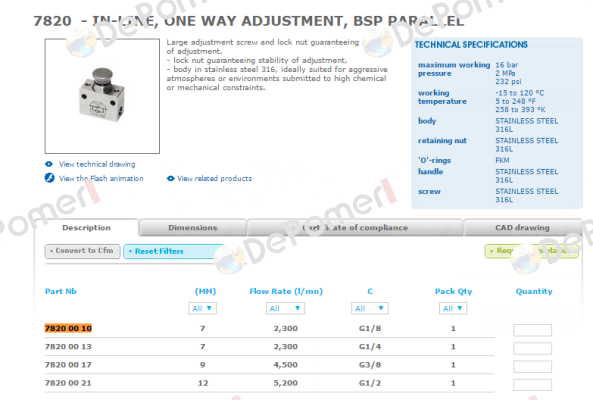Open the View the Flash animation link

pyautogui.click(x=101, y=178)
